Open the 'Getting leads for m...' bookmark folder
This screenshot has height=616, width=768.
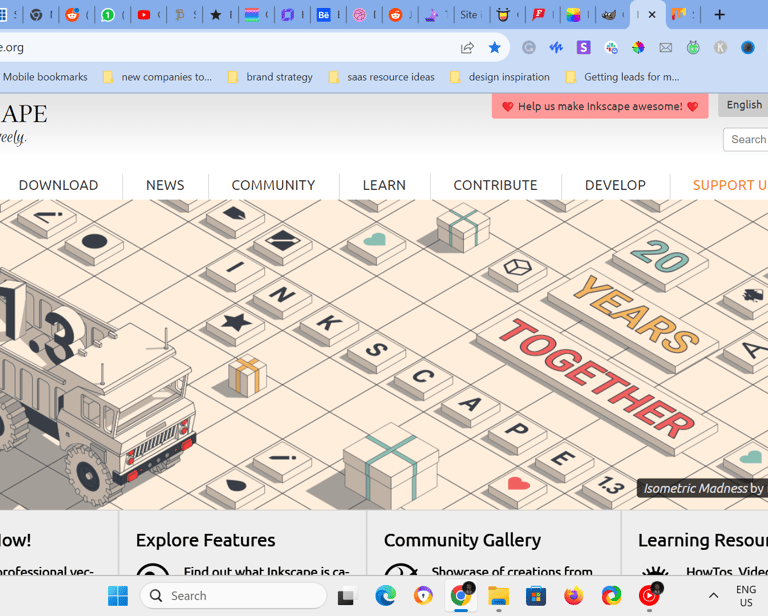[x=623, y=77]
